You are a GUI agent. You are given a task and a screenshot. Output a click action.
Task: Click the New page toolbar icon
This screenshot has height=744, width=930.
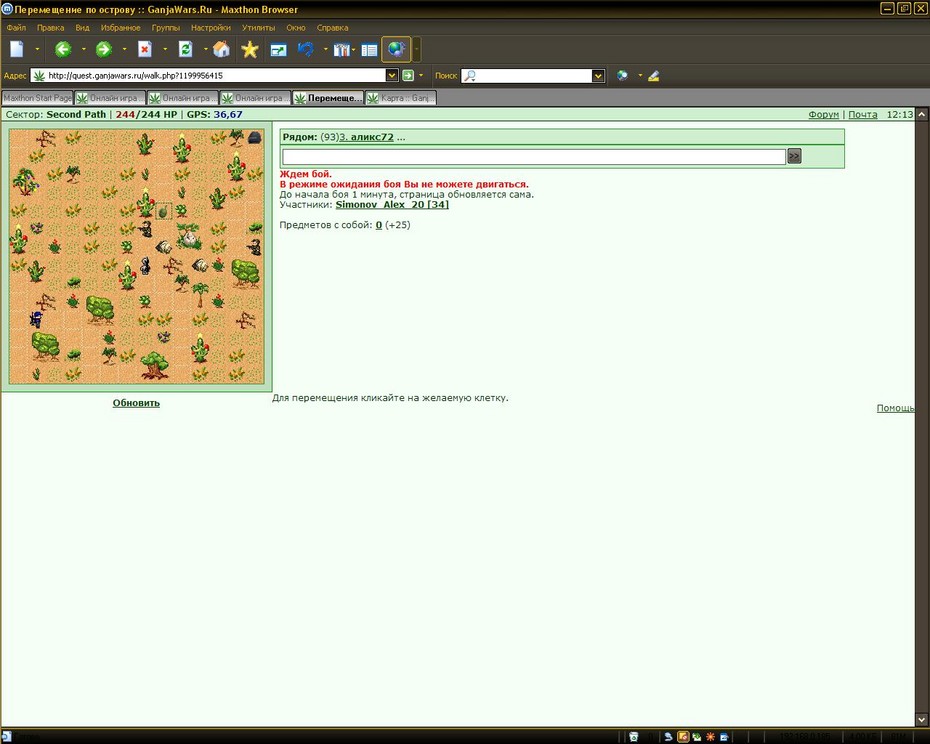(17, 49)
